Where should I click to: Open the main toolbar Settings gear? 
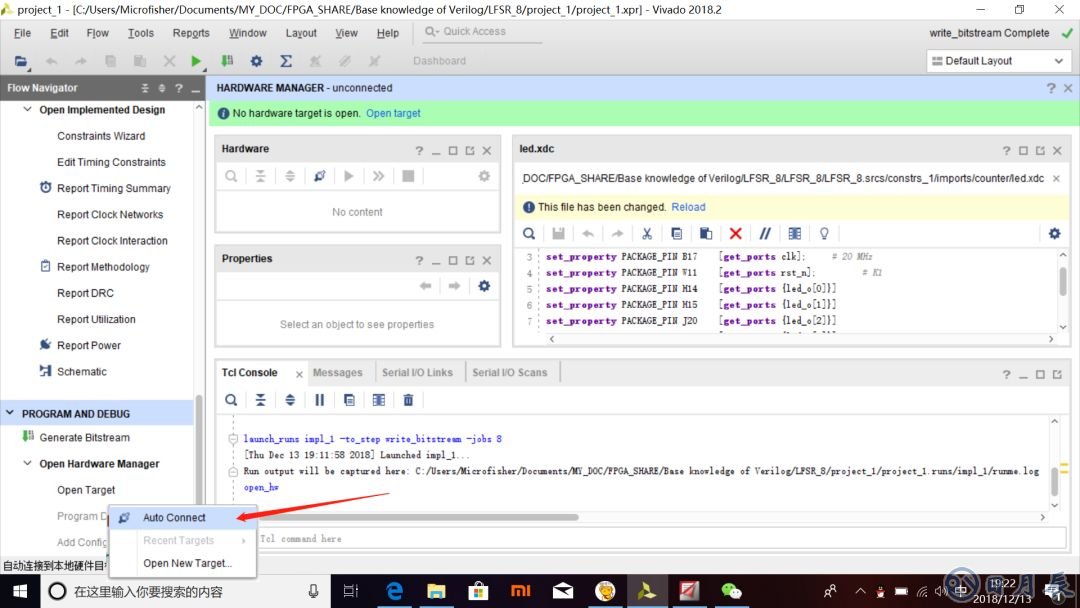click(x=257, y=61)
